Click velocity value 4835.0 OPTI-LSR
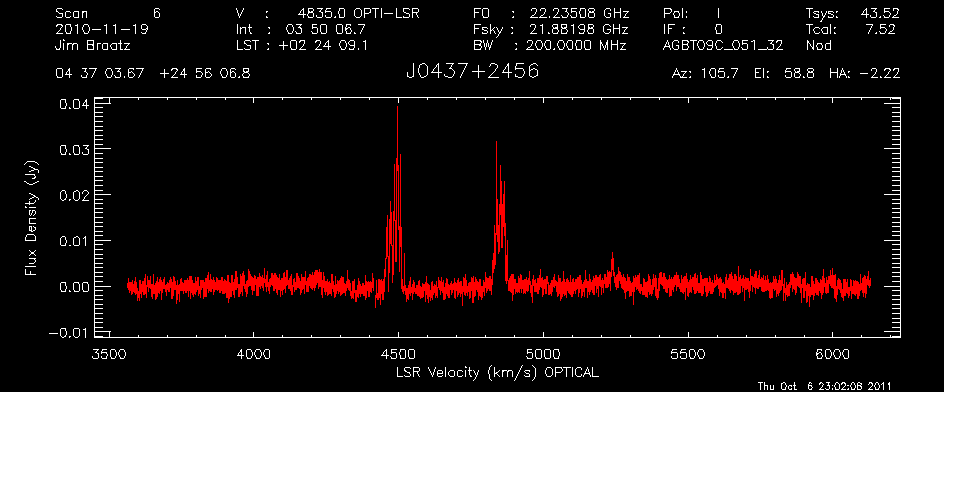Image resolution: width=962 pixels, height=490 pixels. coord(359,13)
